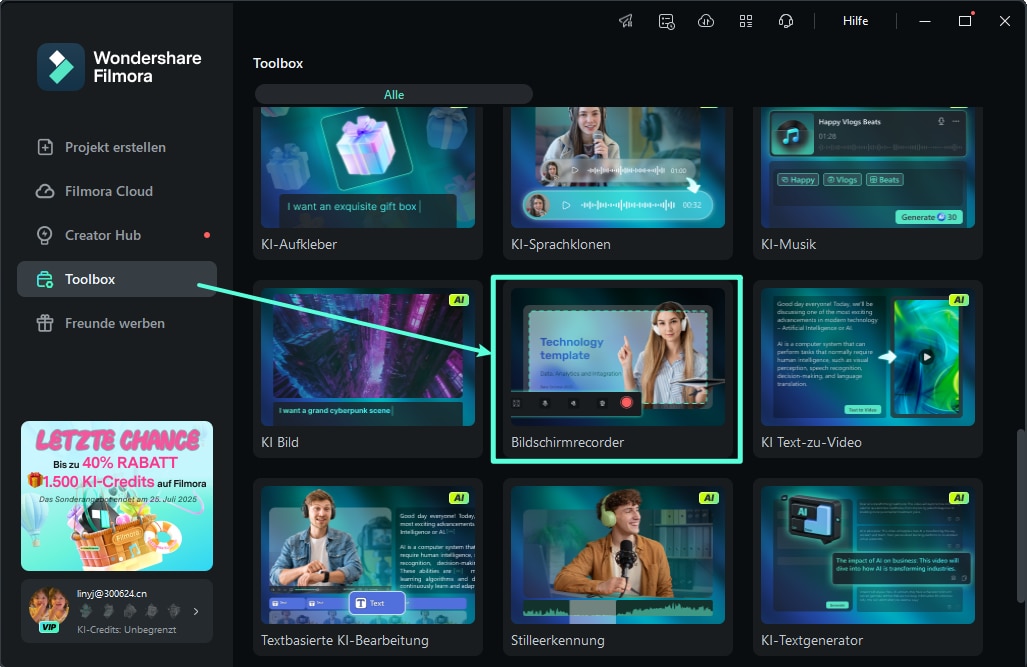This screenshot has height=667, width=1027.
Task: Launch the Bildschirmrecorder tool
Action: pyautogui.click(x=618, y=369)
